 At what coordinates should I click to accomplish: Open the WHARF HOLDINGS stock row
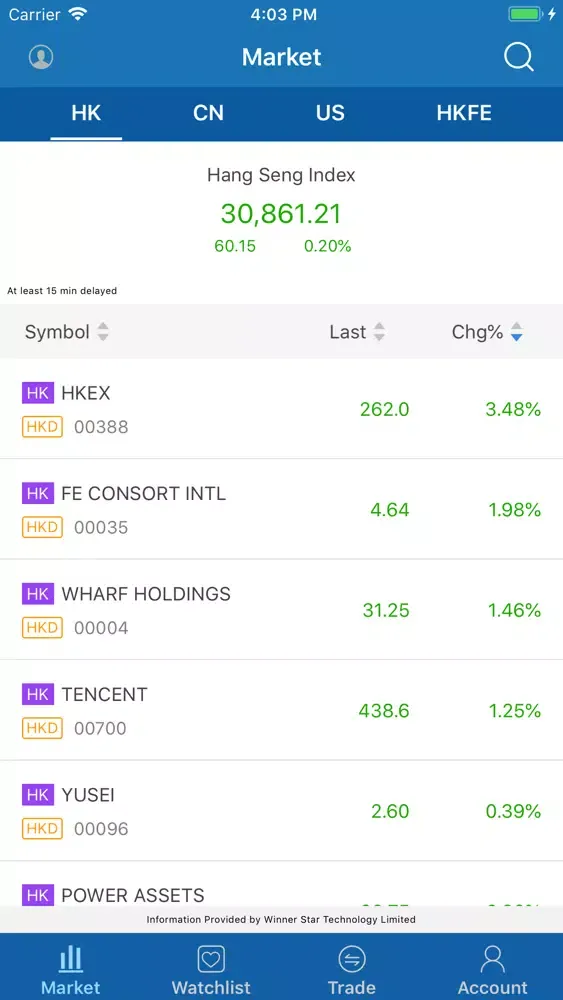(281, 610)
